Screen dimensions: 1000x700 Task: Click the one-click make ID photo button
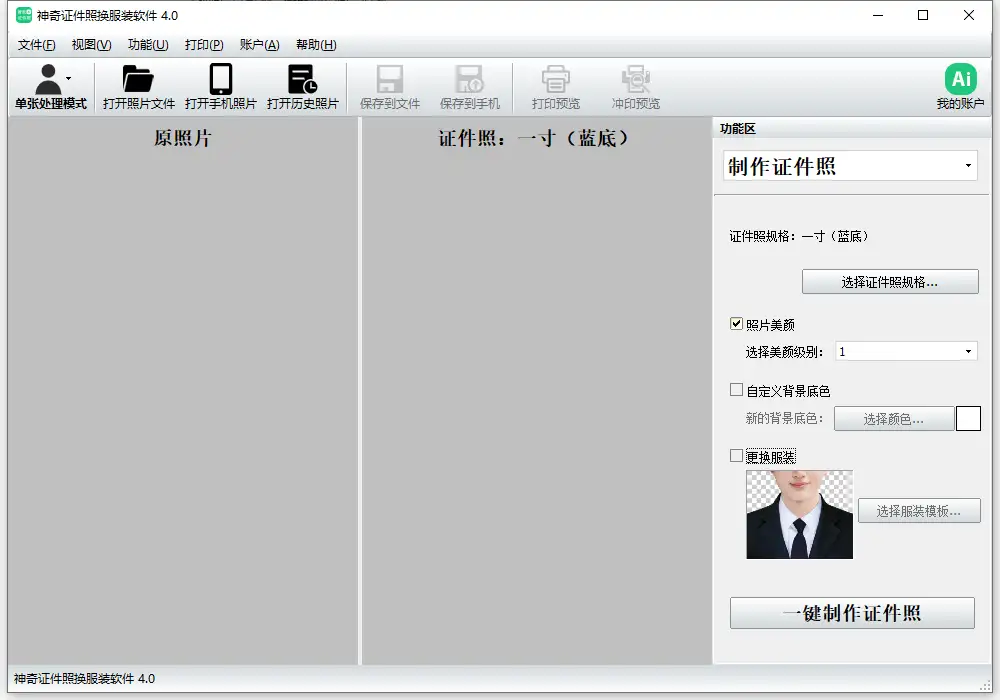pos(852,613)
